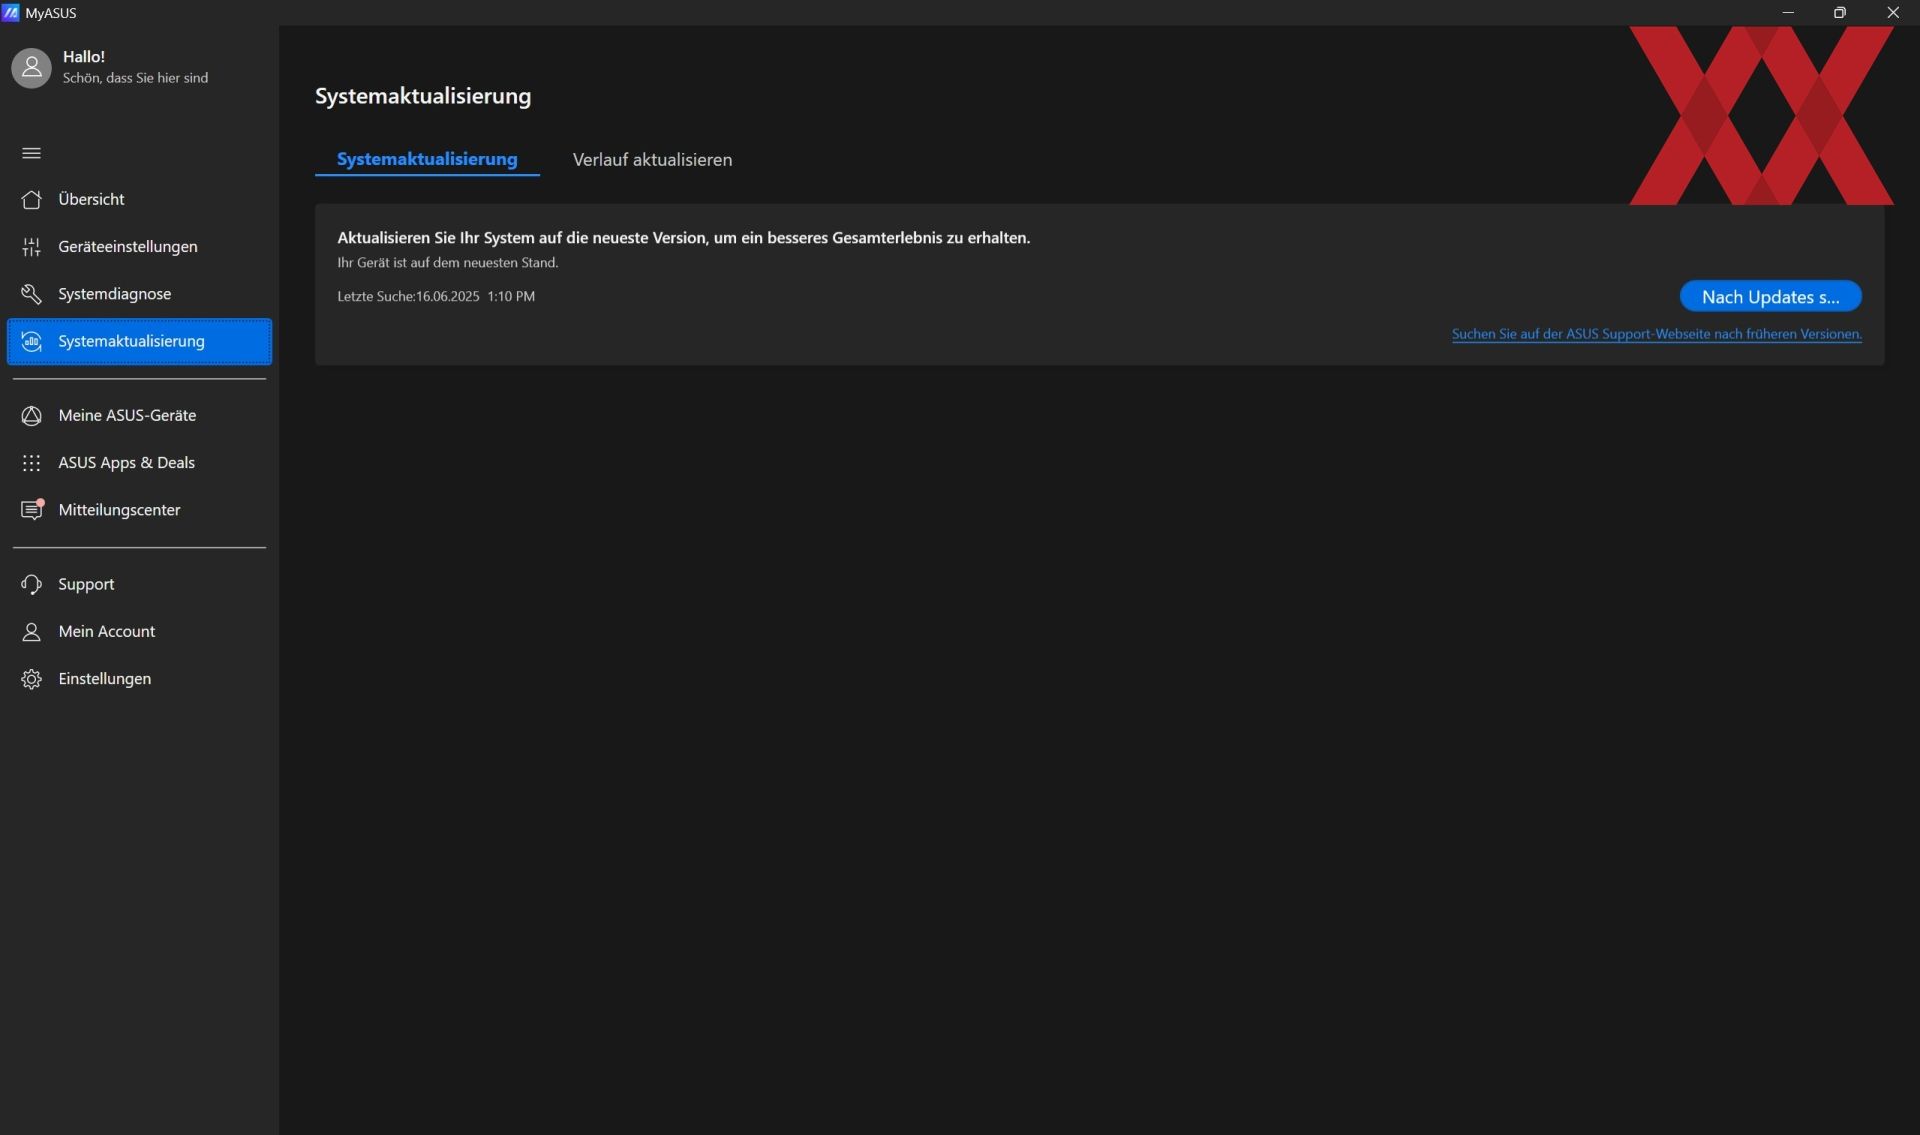Open Support section label

[x=86, y=584]
